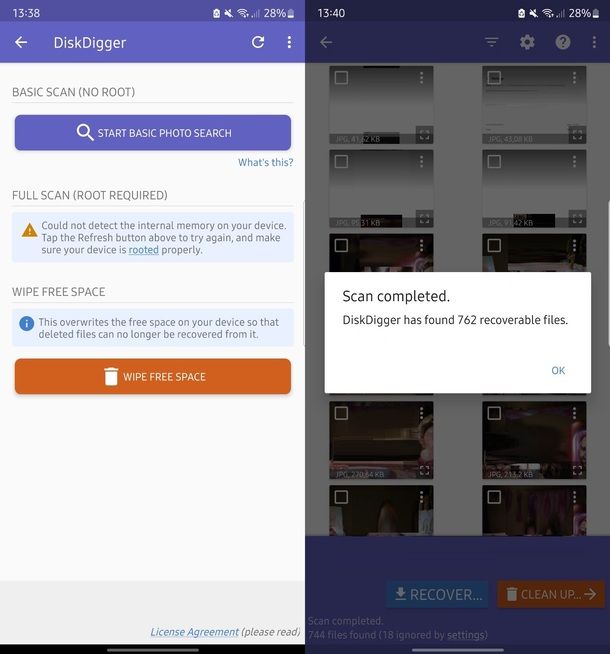The image size is (610, 654).
Task: Tap the Recover button
Action: [x=437, y=594]
